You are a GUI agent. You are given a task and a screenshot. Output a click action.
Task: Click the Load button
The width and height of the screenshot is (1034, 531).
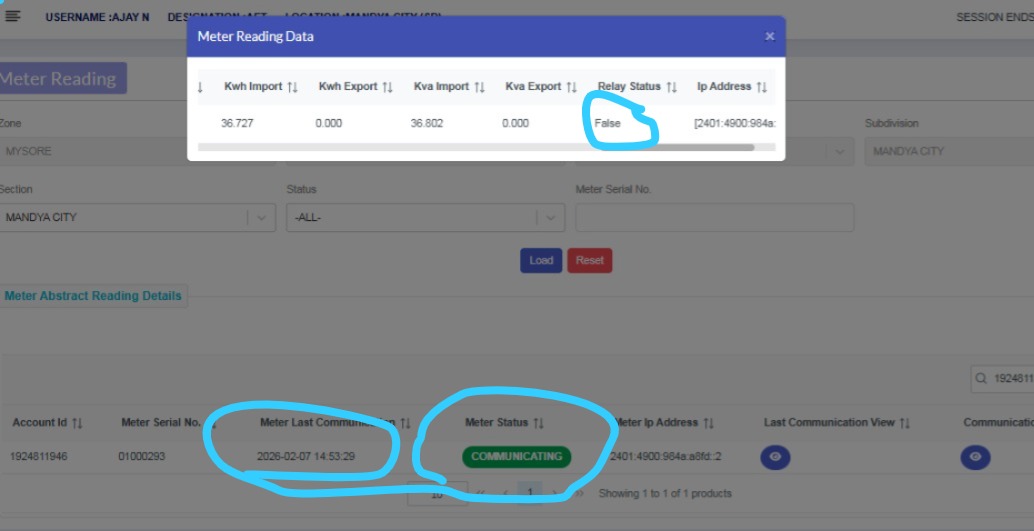pyautogui.click(x=541, y=261)
